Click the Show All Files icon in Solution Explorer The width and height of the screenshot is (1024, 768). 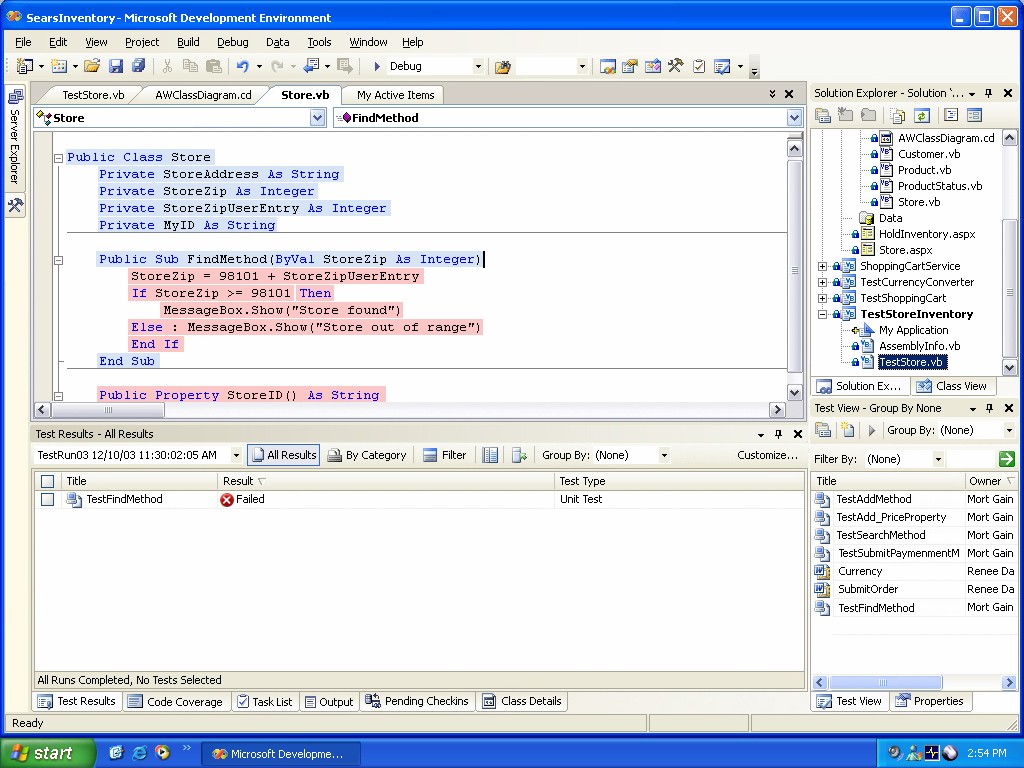pyautogui.click(x=899, y=116)
